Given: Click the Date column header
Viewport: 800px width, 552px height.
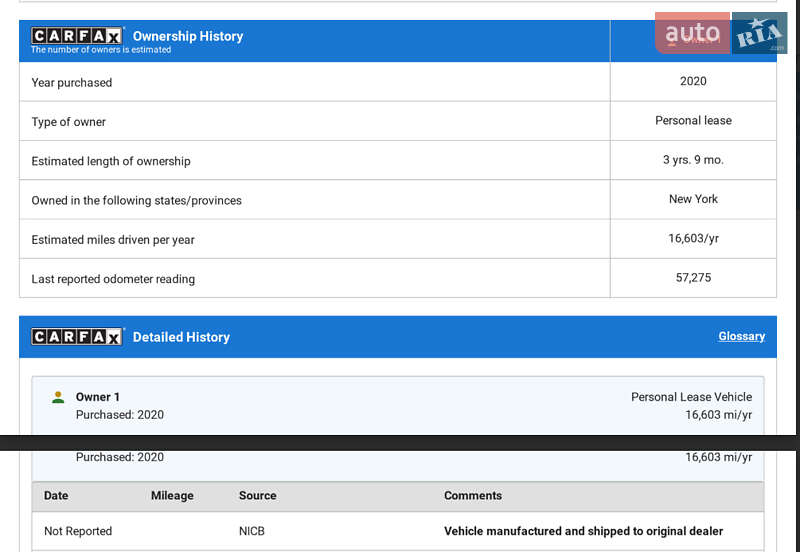Looking at the screenshot, I should [56, 495].
